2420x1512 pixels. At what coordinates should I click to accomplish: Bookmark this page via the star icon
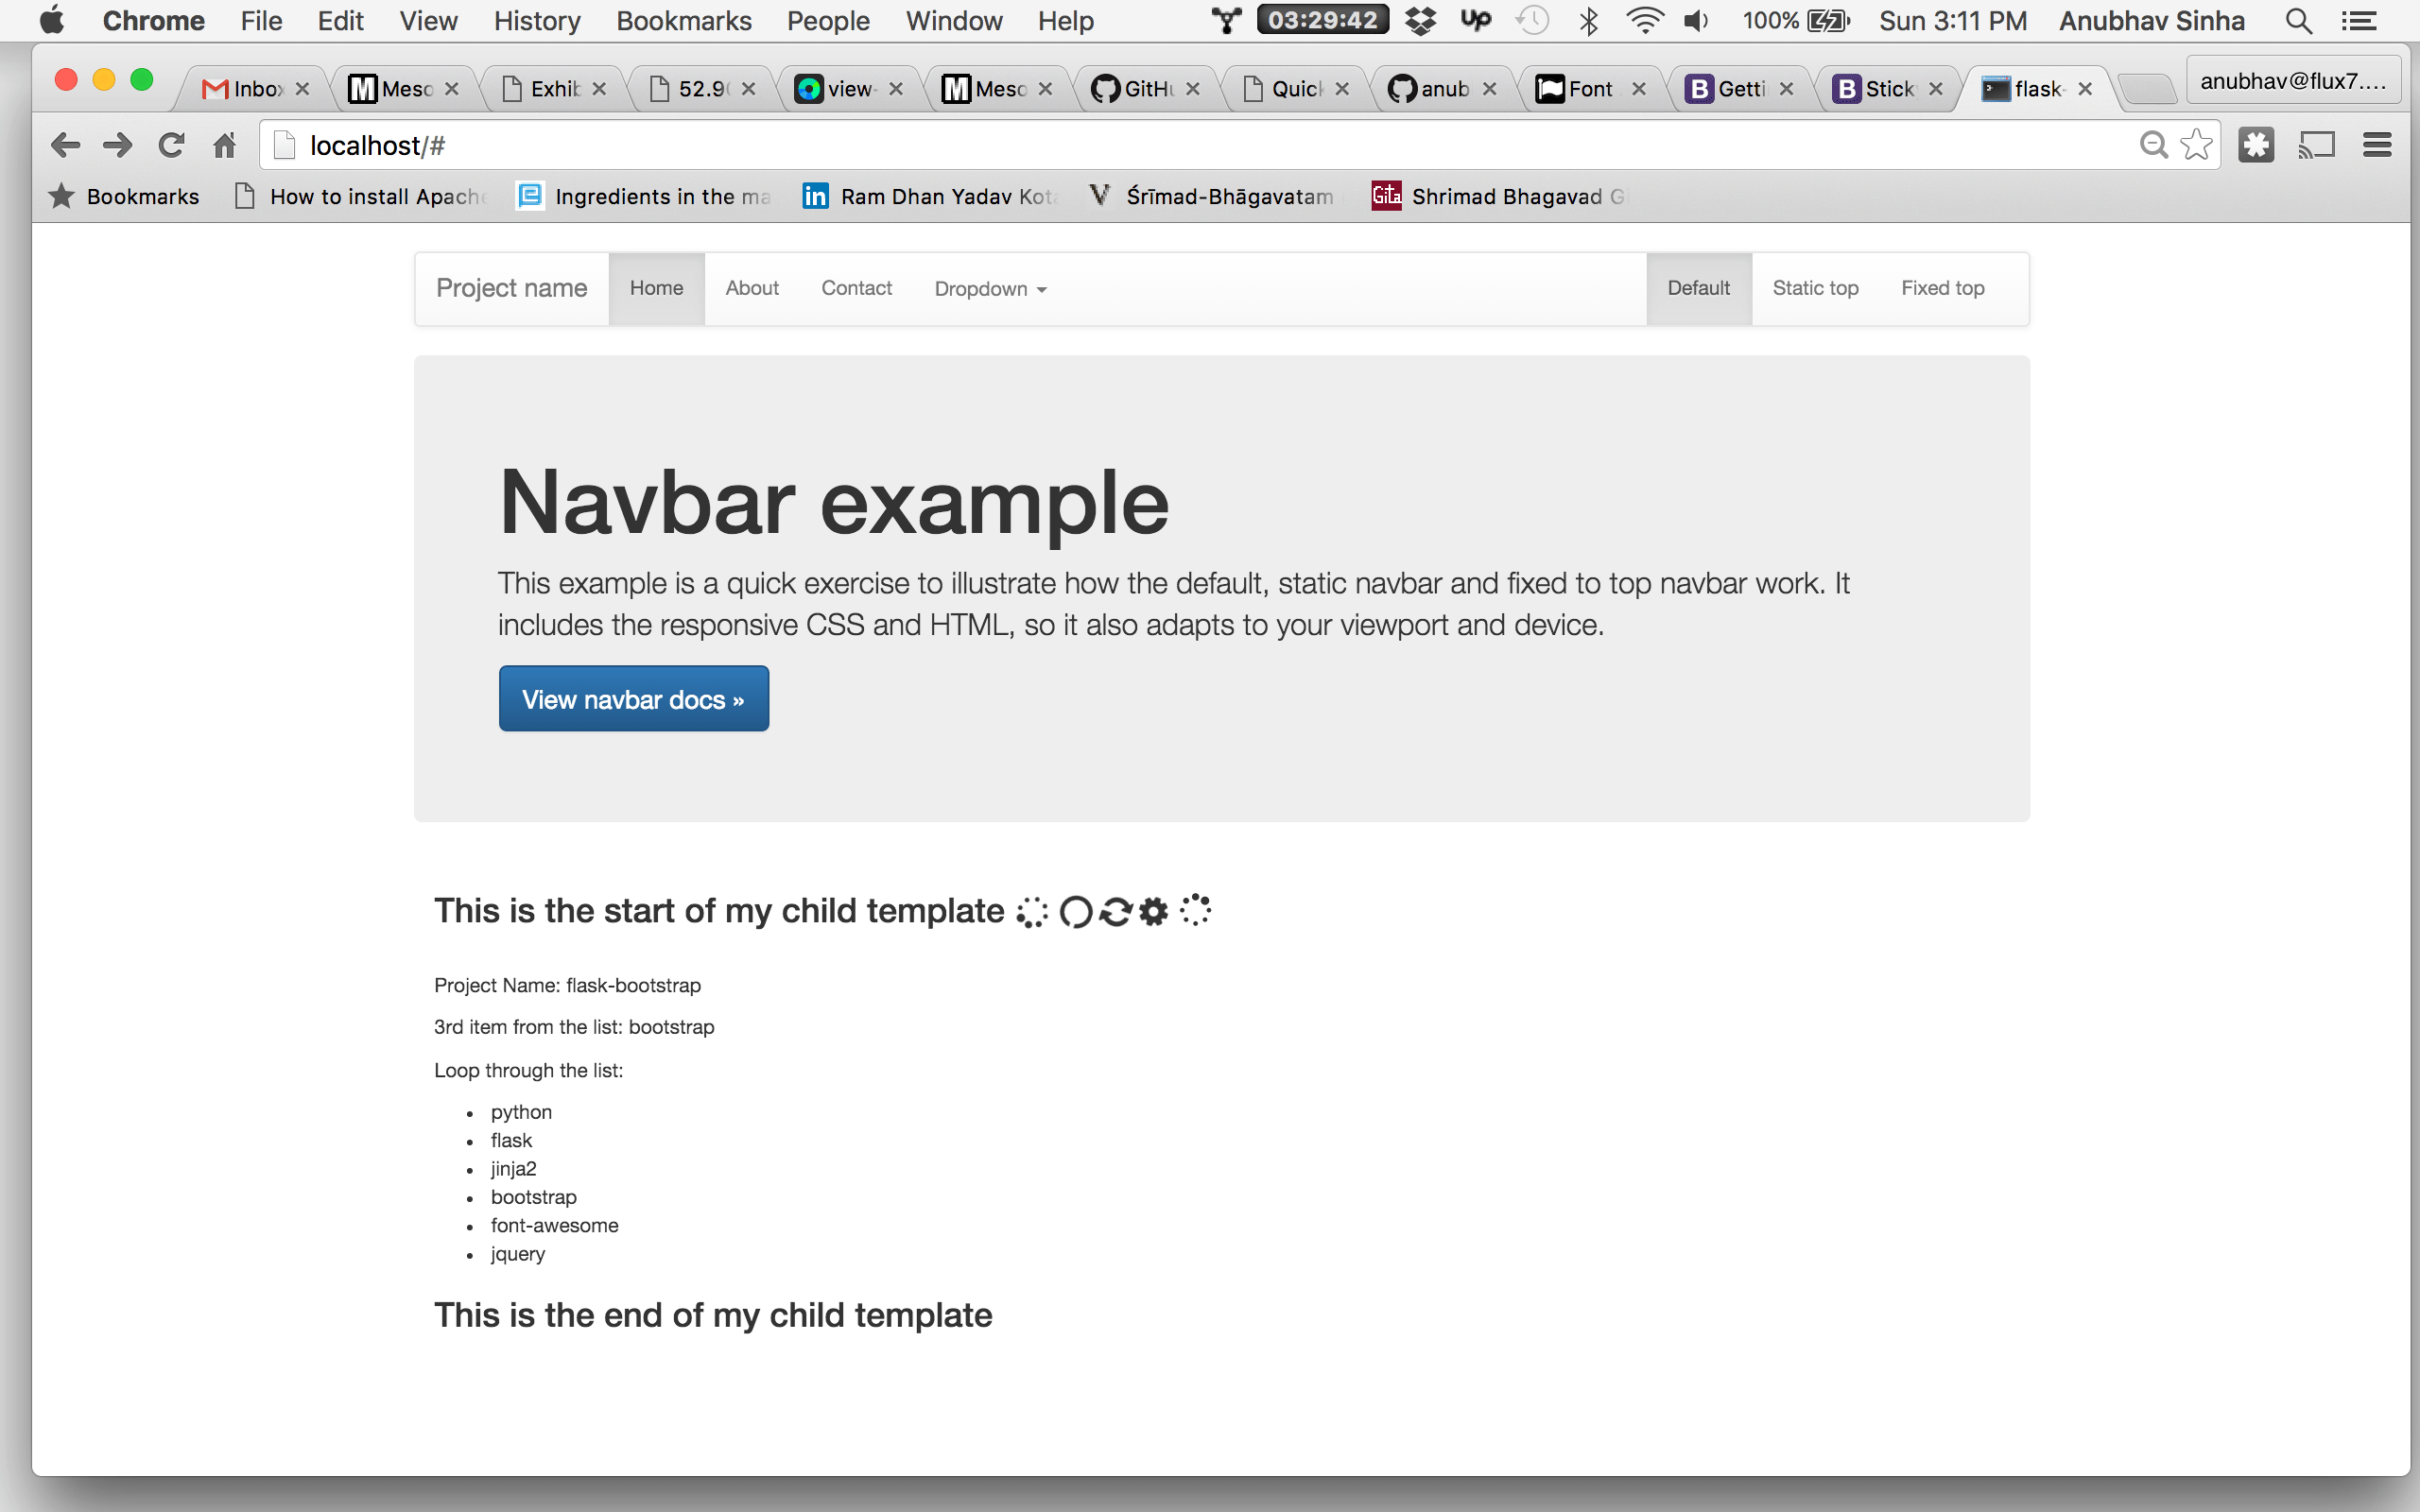click(2196, 144)
